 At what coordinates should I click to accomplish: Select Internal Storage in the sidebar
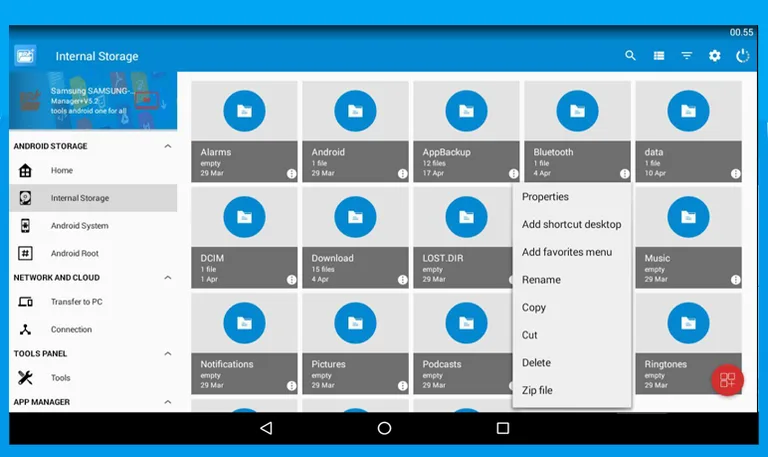point(93,198)
